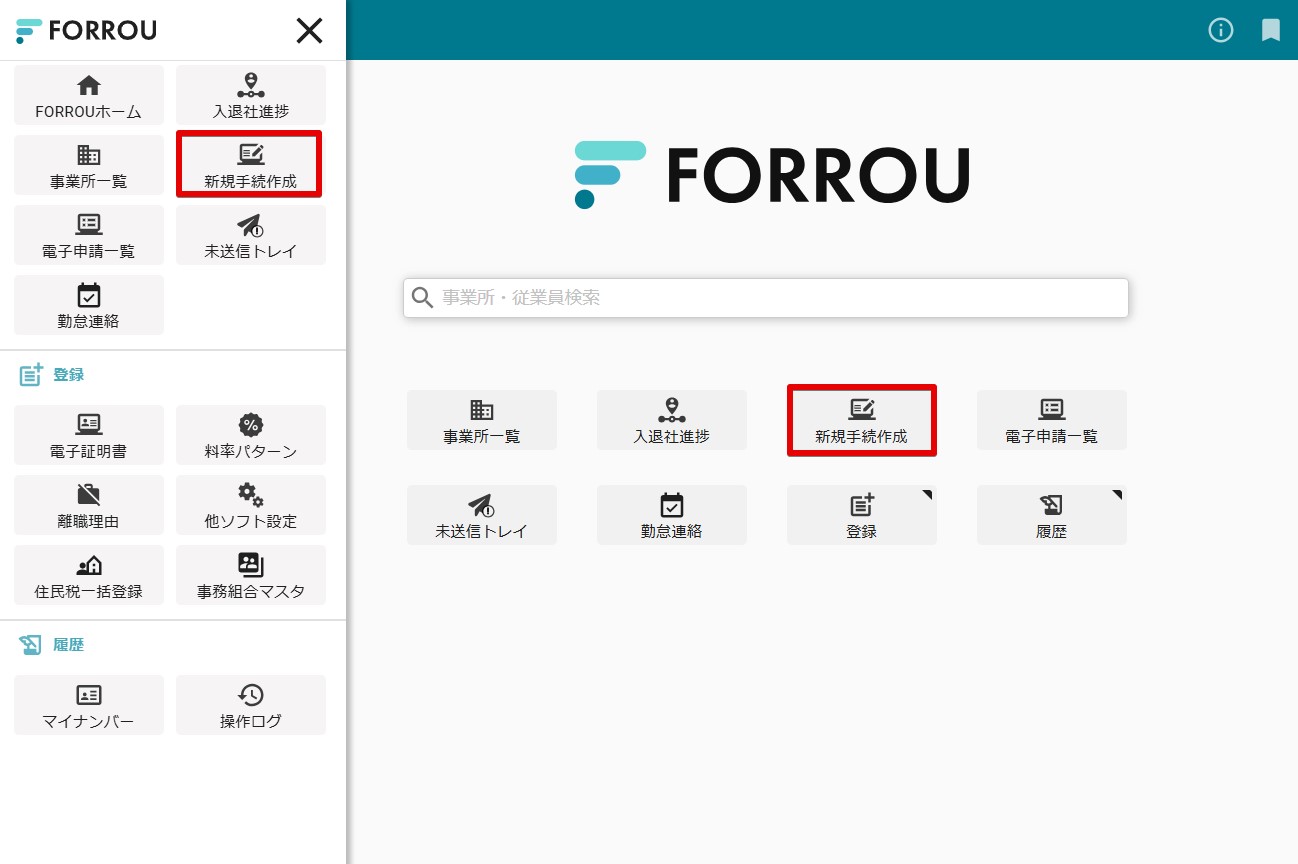Open 電子証明書 registration
This screenshot has width=1298, height=864.
[x=89, y=435]
